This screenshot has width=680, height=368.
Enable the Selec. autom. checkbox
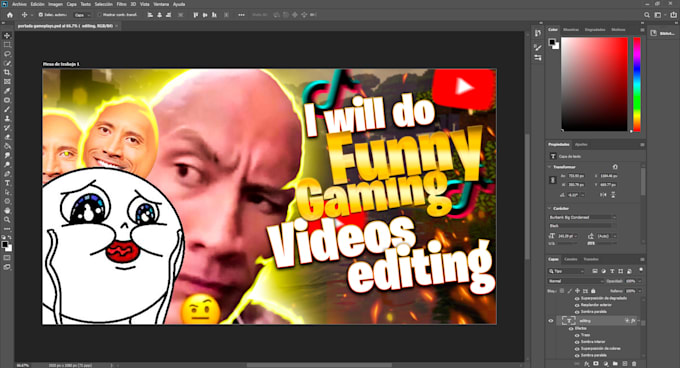click(x=40, y=15)
